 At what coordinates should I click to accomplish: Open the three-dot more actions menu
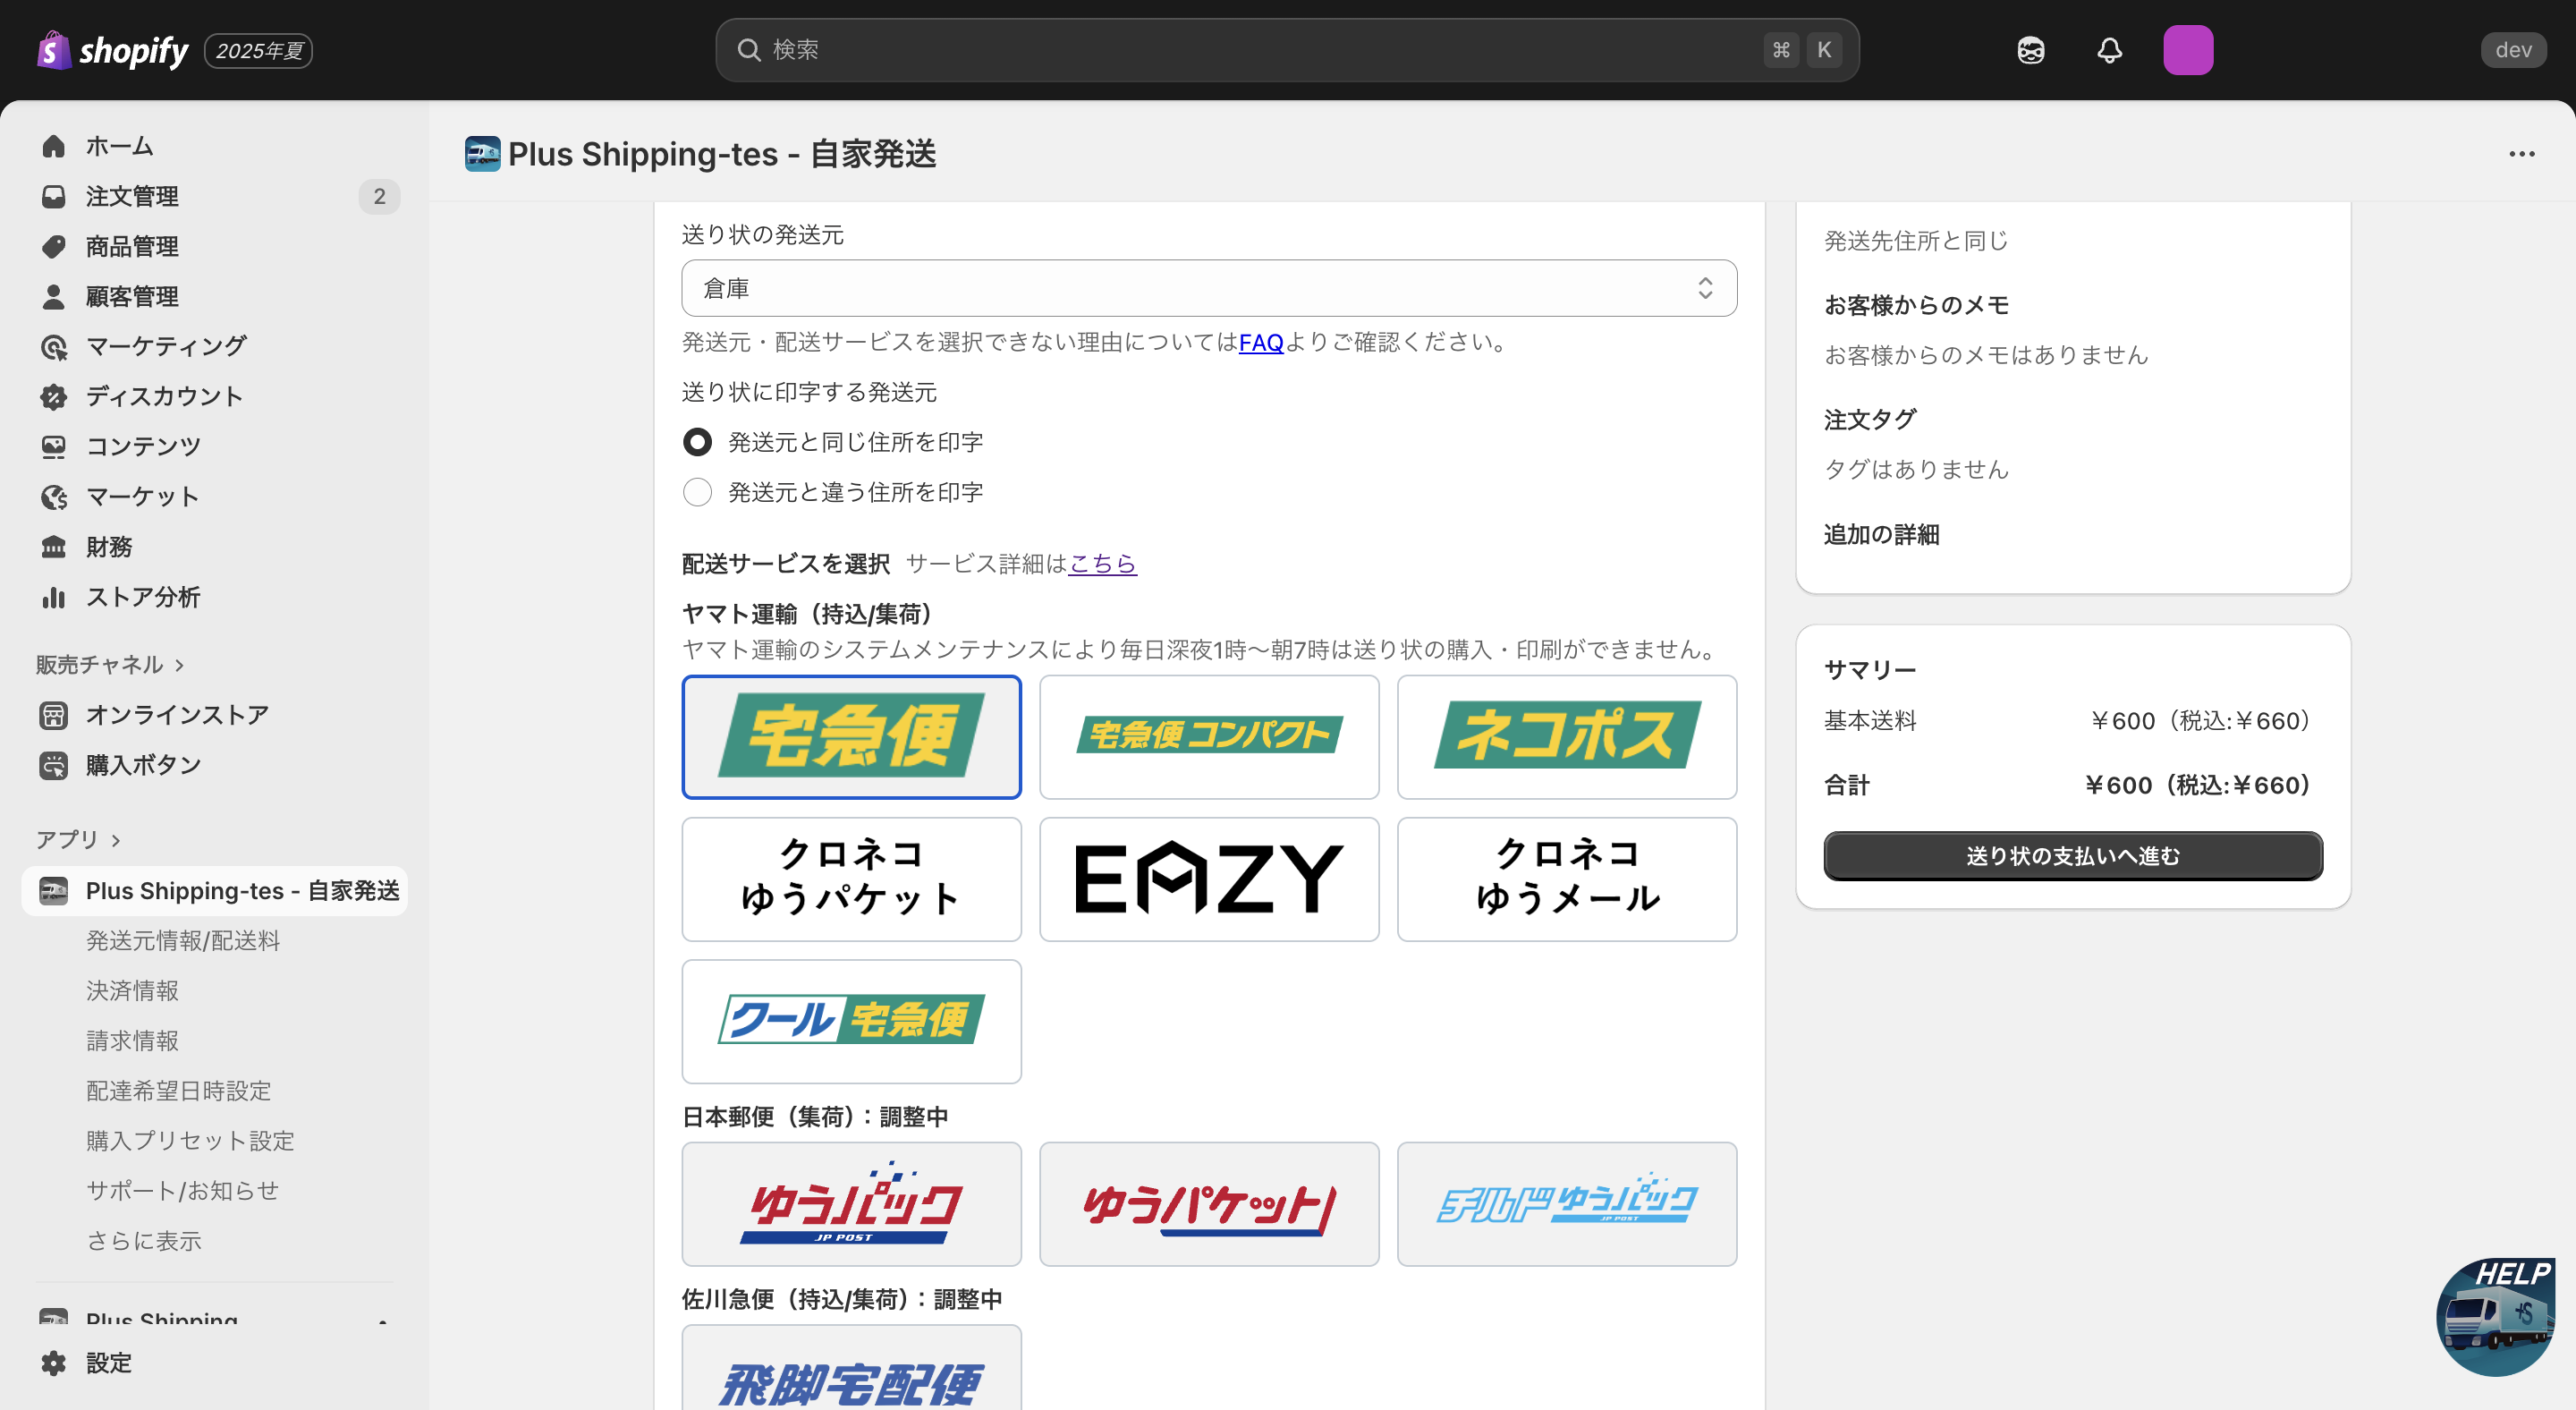click(2521, 154)
